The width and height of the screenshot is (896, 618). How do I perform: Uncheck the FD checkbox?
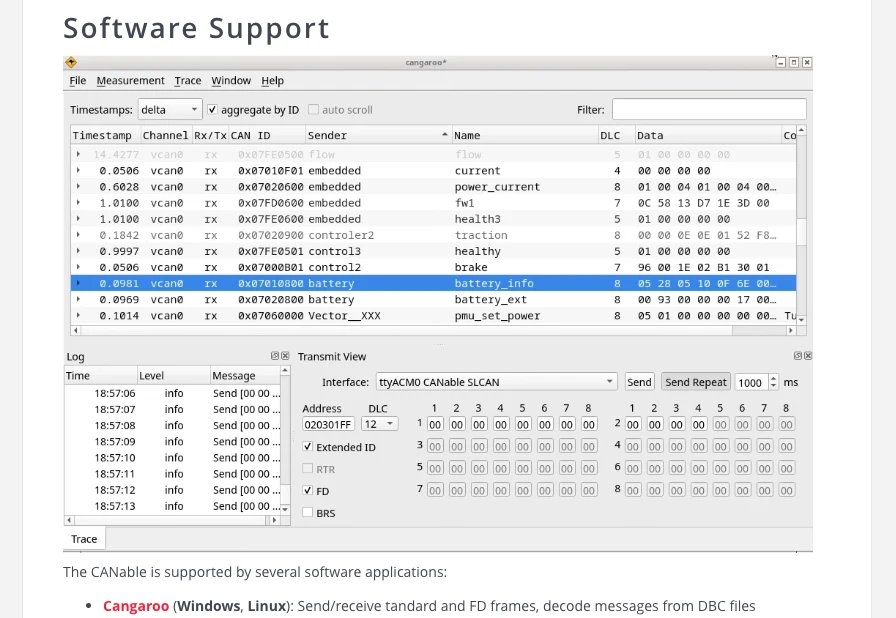tap(308, 491)
